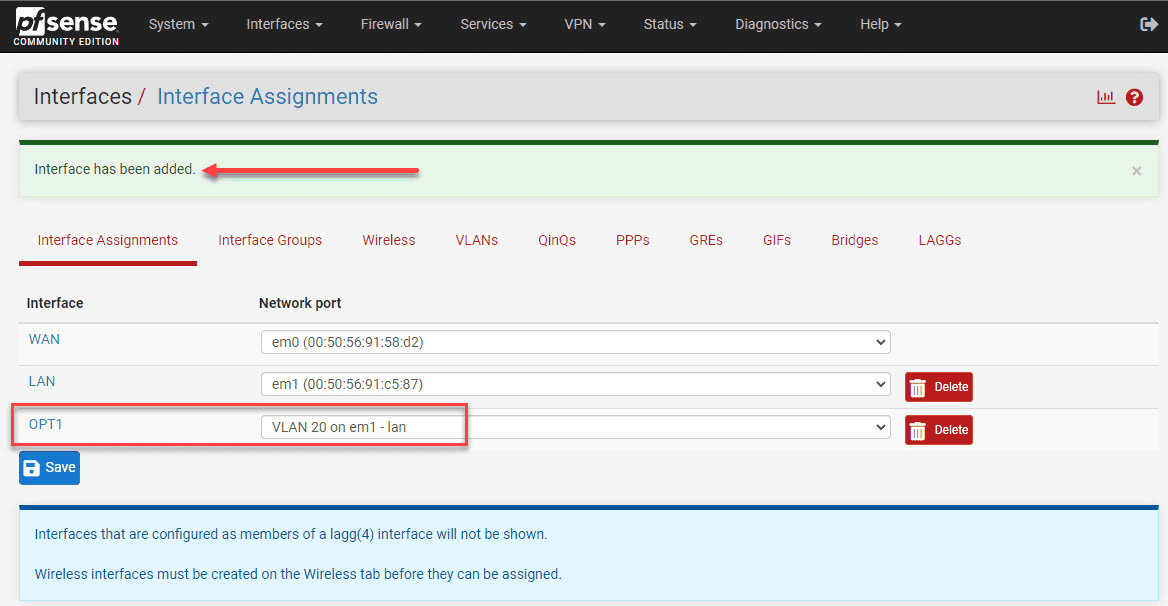Open the OPT1 interface link

pyautogui.click(x=45, y=424)
